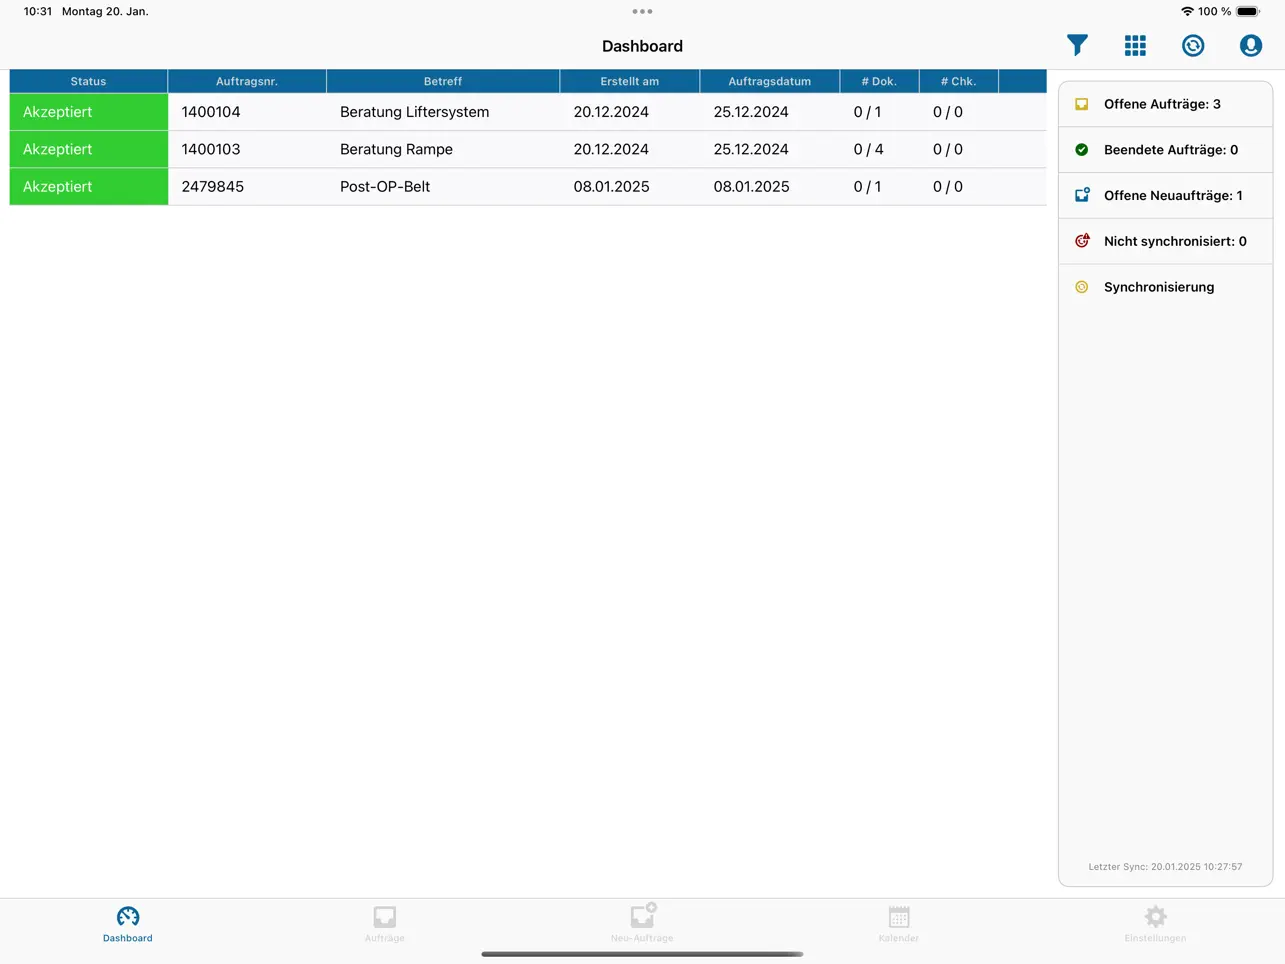The image size is (1285, 964).
Task: Tap the 10:31 clock in status bar
Action: click(38, 12)
